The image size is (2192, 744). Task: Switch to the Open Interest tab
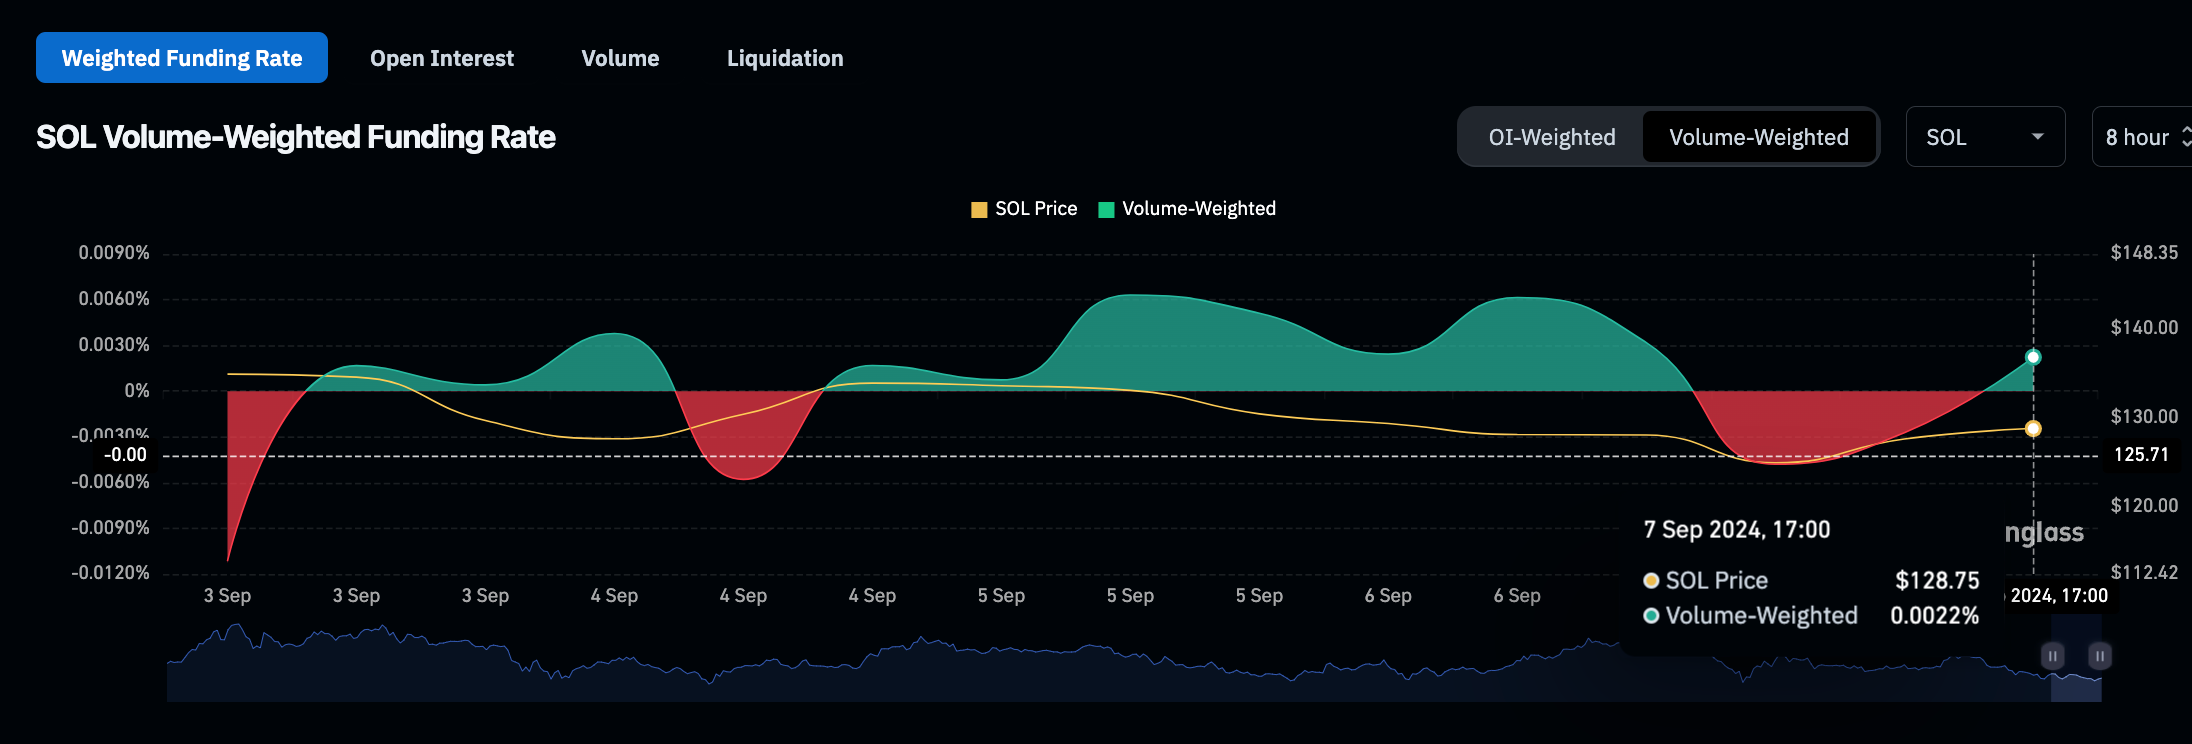(442, 58)
